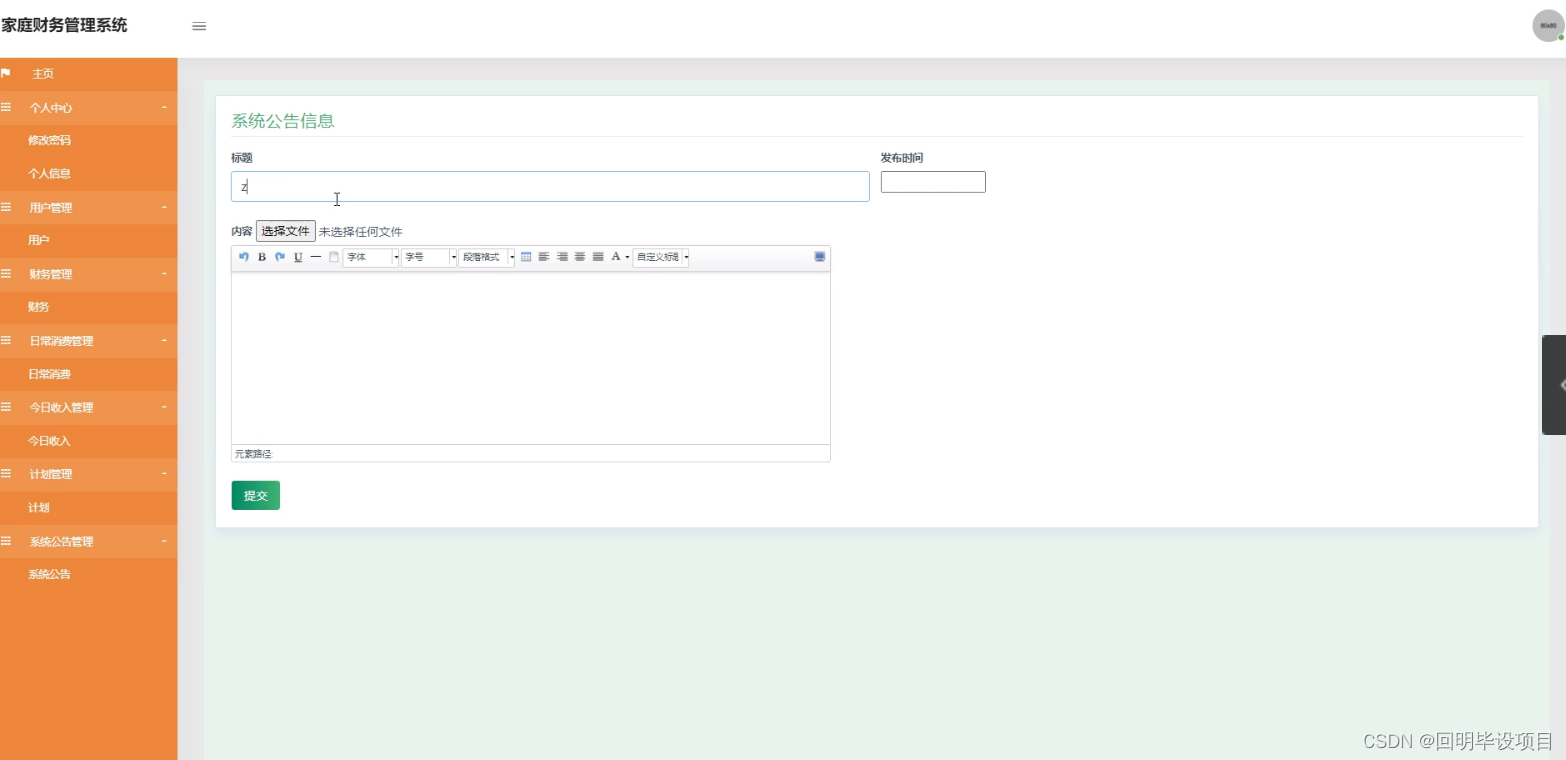This screenshot has height=760, width=1566.
Task: Open the insert table icon in the toolbar
Action: coord(526,257)
